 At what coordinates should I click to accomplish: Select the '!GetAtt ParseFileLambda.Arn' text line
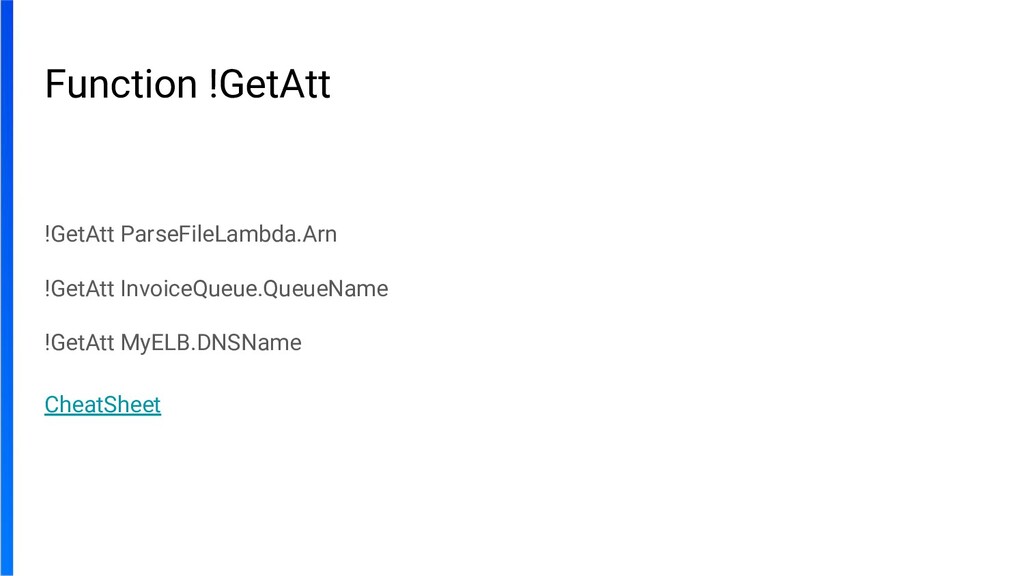pyautogui.click(x=190, y=235)
